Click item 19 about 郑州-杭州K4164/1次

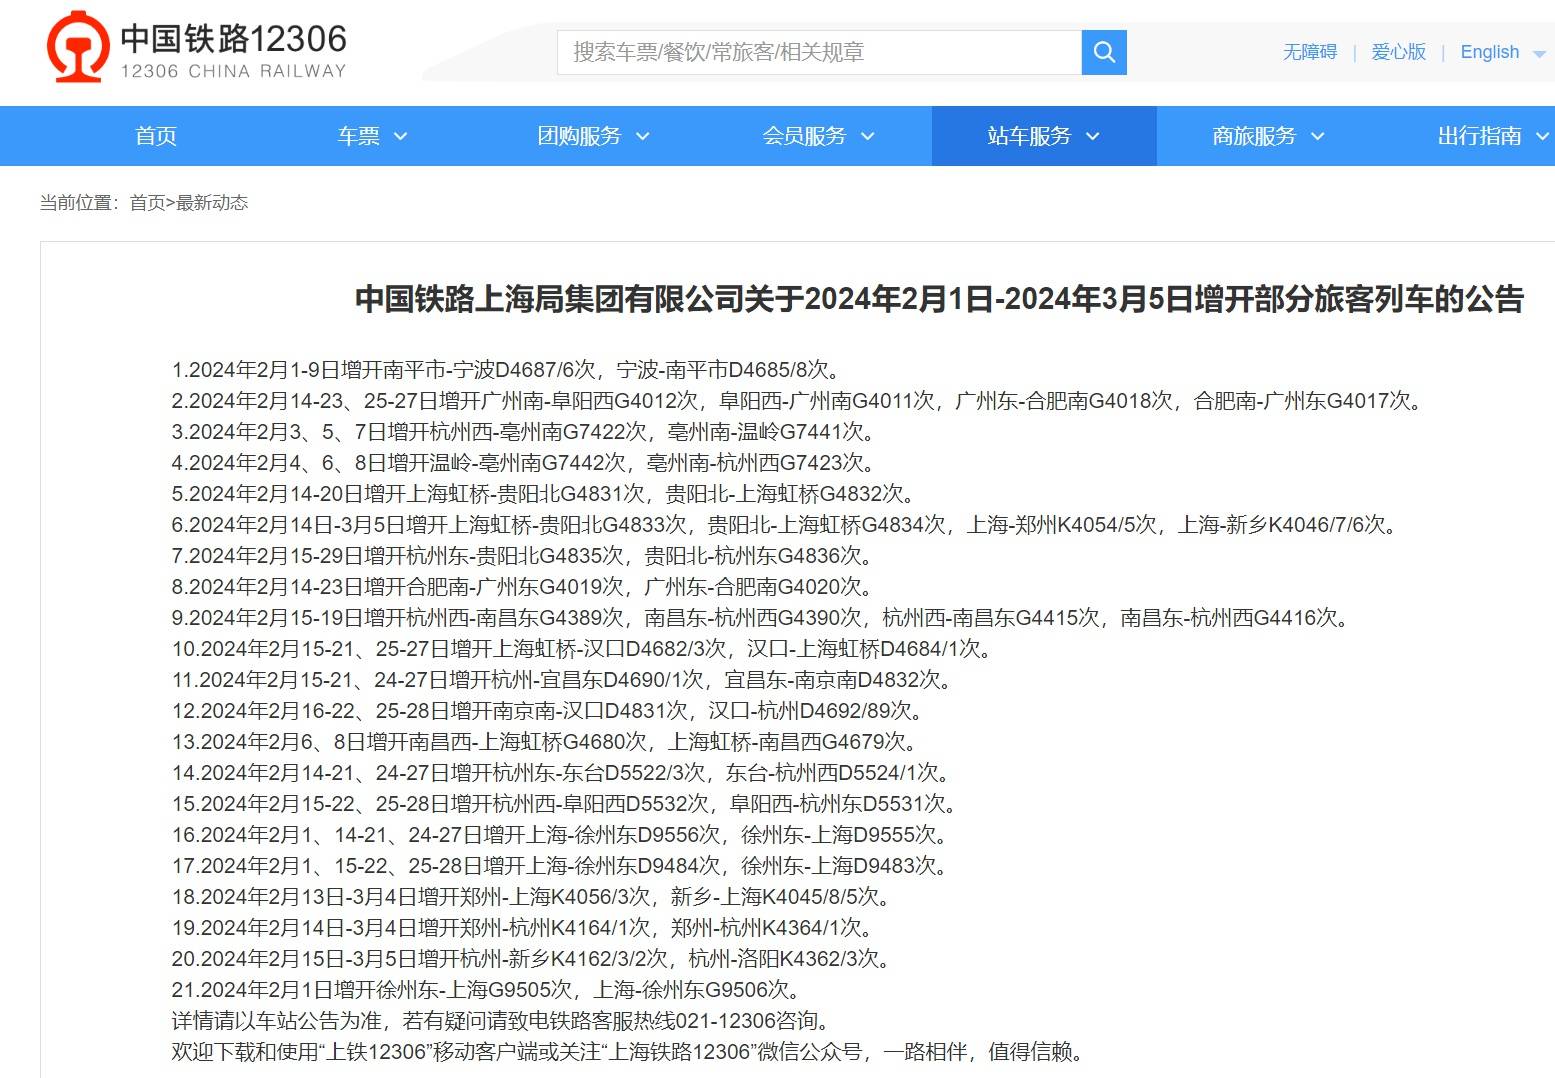click(523, 928)
